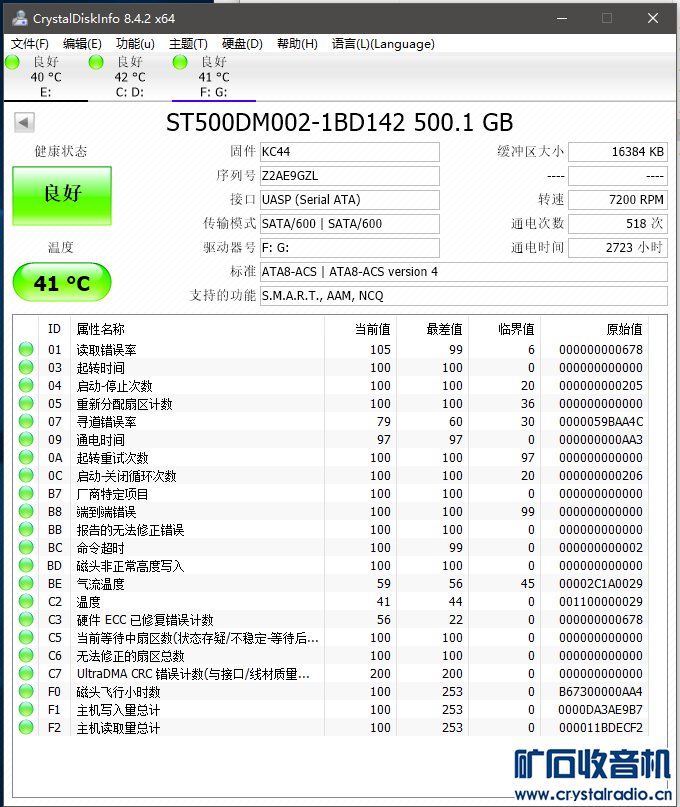This screenshot has height=807, width=680.
Task: Click the disk title ST500DM002-1BD142 500.1 GB
Action: pos(340,122)
